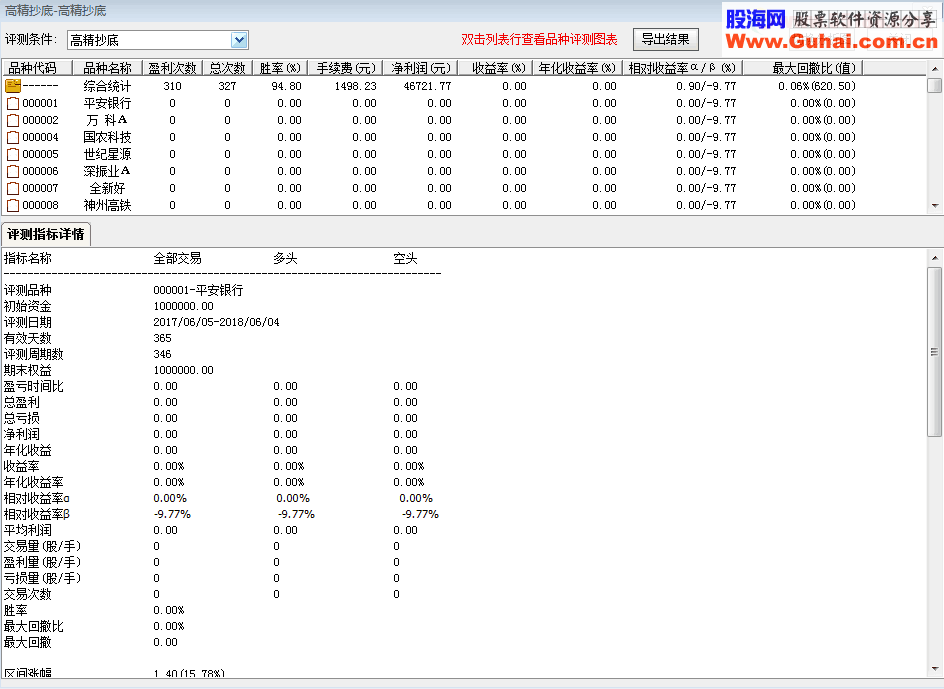The width and height of the screenshot is (944, 689).
Task: Click the 盈亏时间比 label
Action: click(34, 386)
